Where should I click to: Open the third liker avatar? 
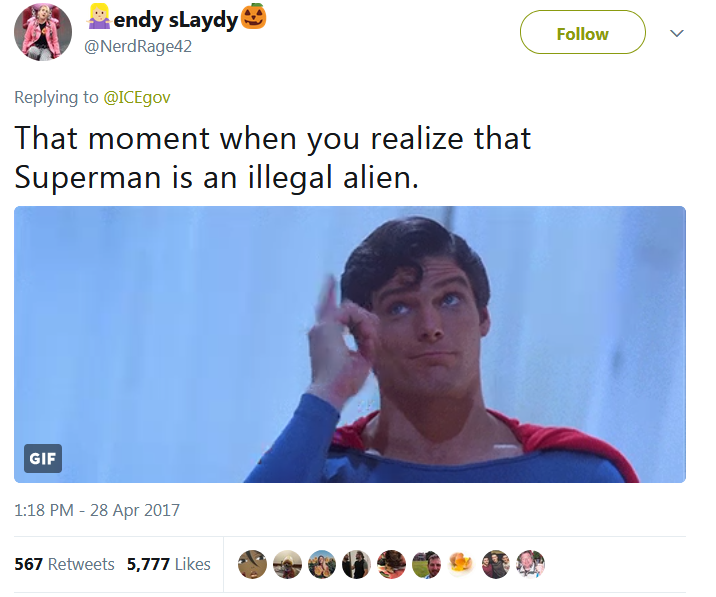point(322,564)
